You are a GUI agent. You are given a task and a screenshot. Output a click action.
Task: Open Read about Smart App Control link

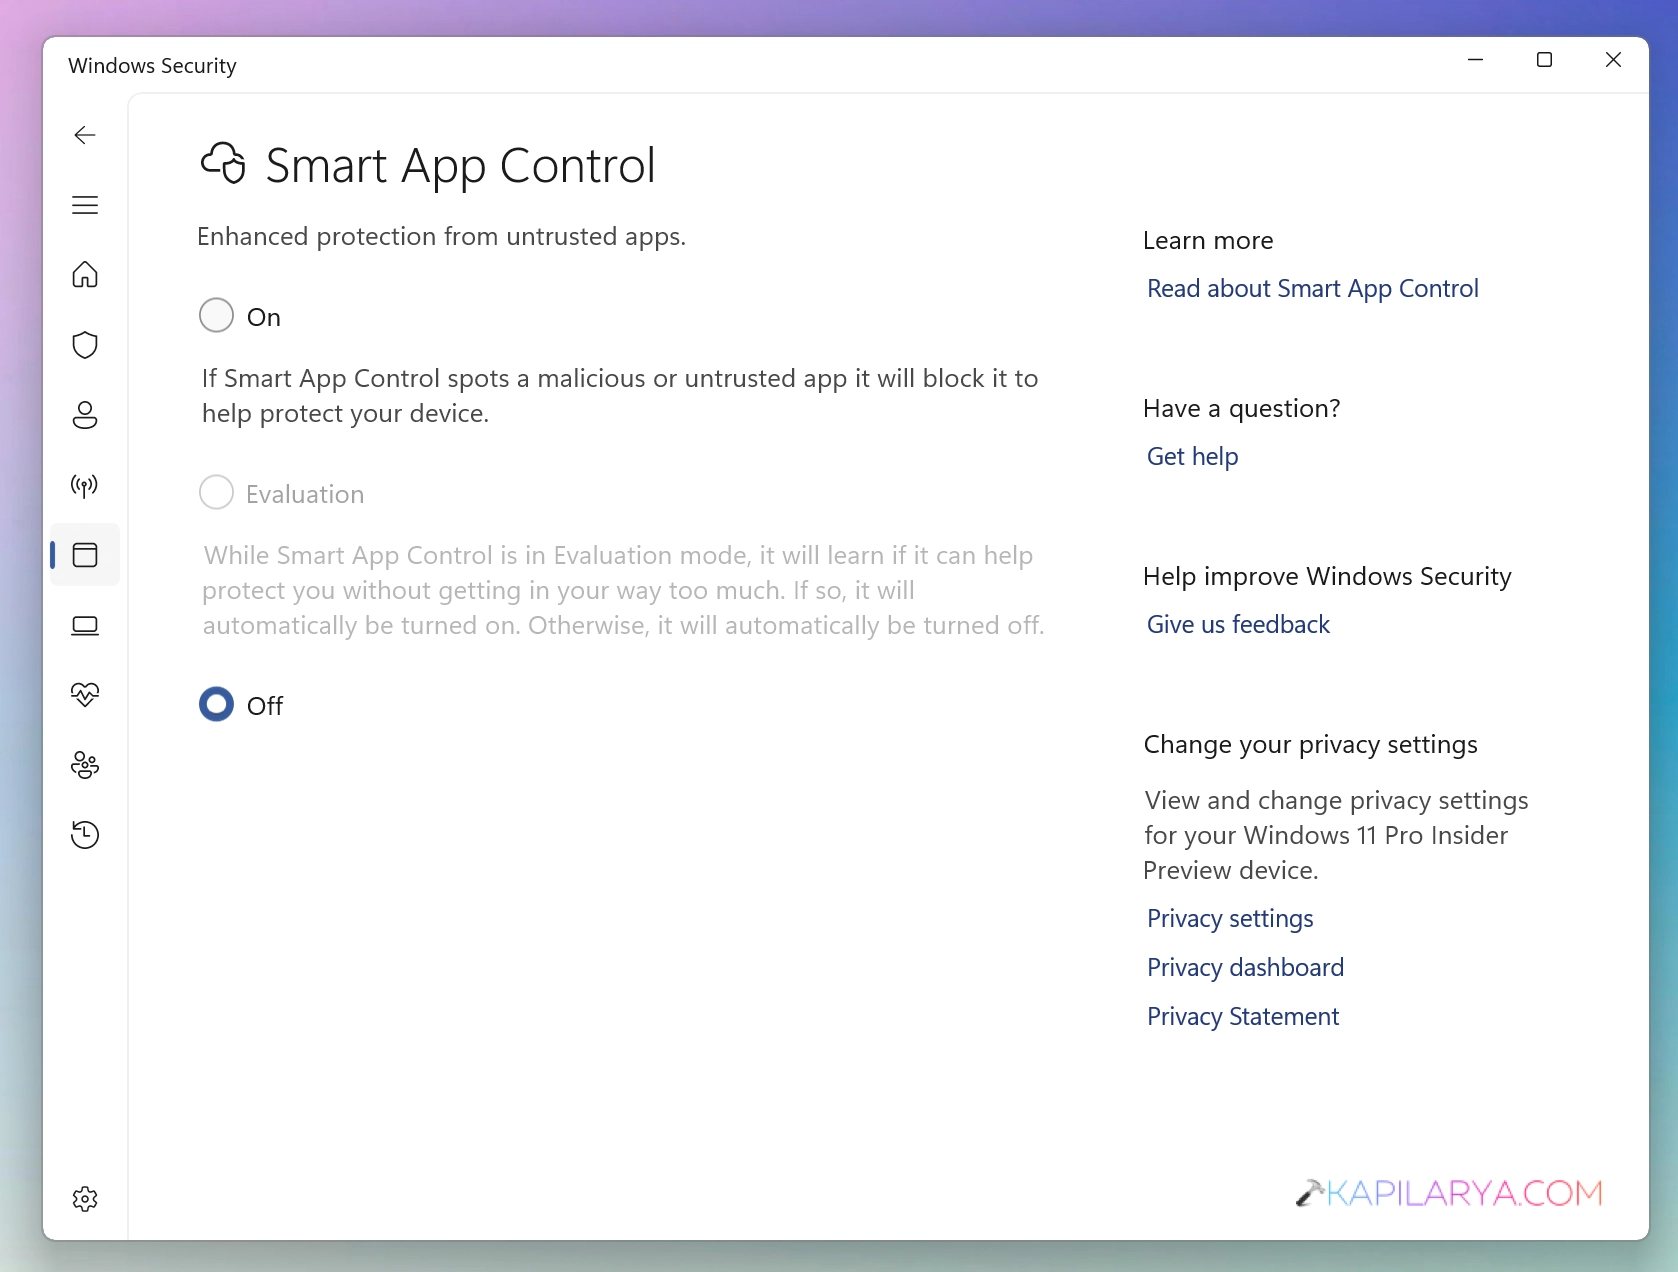click(x=1312, y=289)
